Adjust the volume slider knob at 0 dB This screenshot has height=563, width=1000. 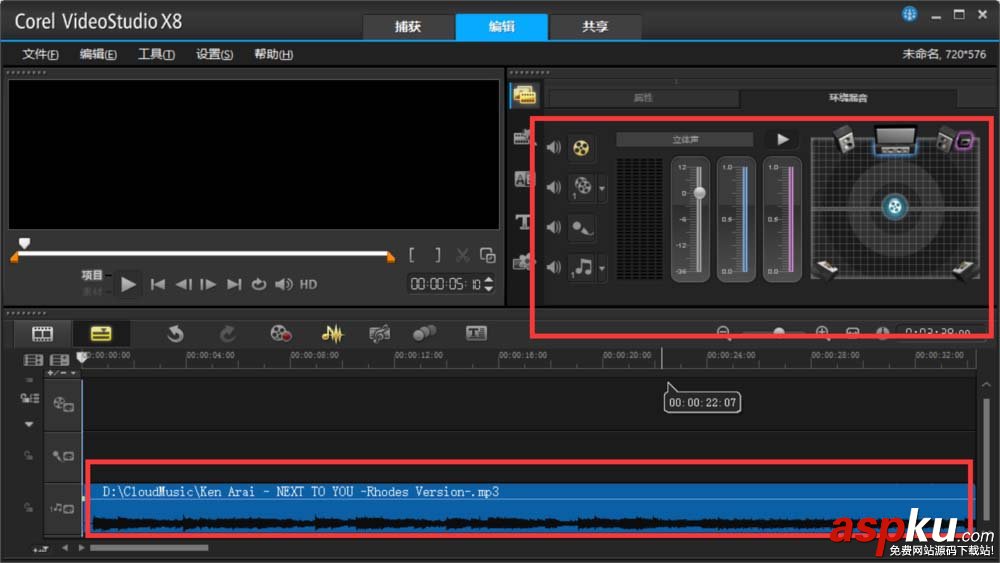(700, 193)
